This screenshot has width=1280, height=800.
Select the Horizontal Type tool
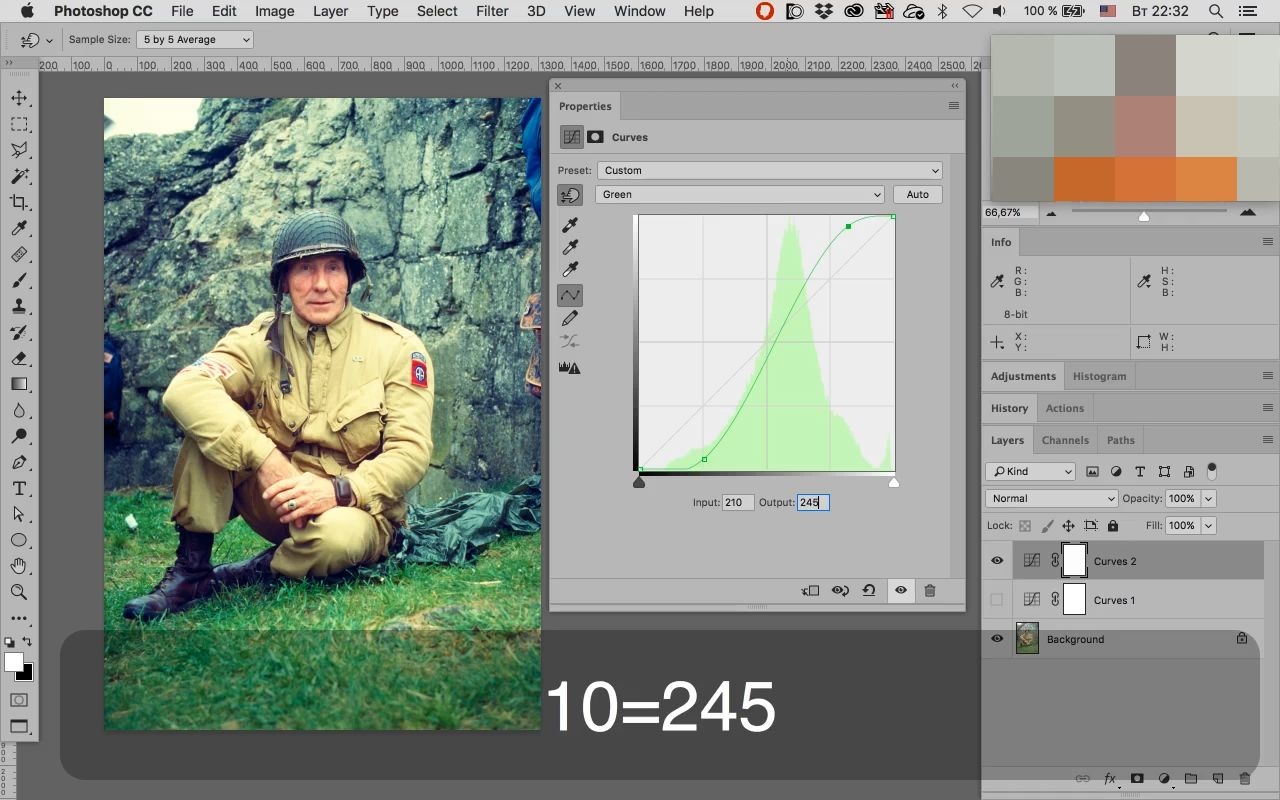[x=19, y=488]
